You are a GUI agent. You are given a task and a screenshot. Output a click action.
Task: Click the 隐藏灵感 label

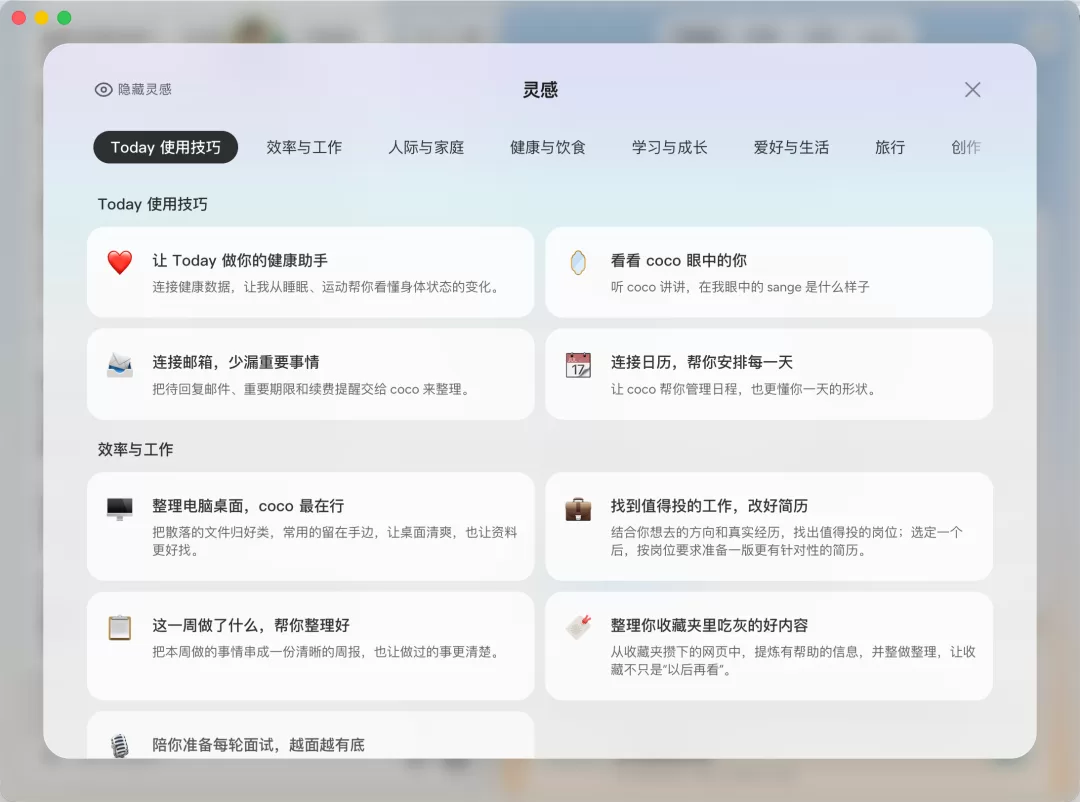click(145, 90)
